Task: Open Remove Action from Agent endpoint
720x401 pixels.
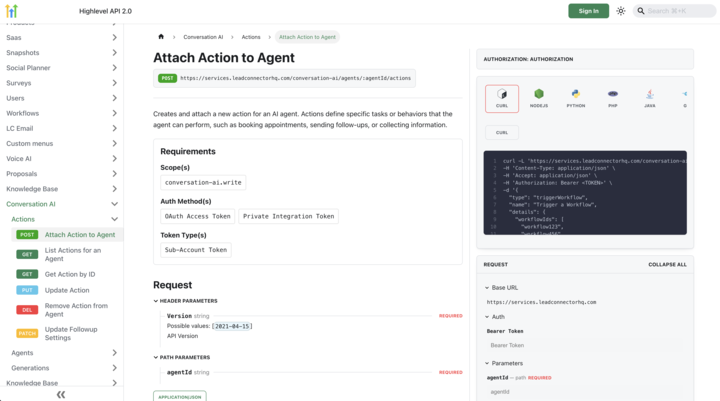Action: tap(76, 310)
